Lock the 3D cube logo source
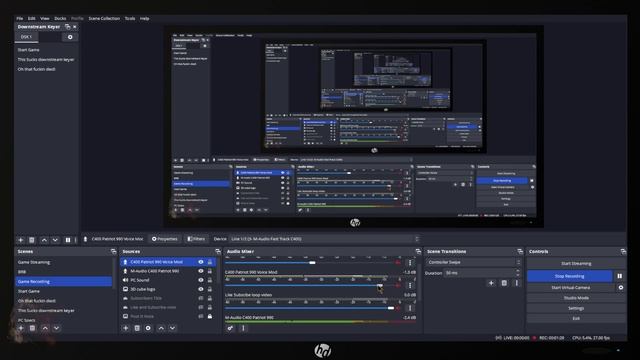Screen dimensions: 640x360 click(210, 289)
